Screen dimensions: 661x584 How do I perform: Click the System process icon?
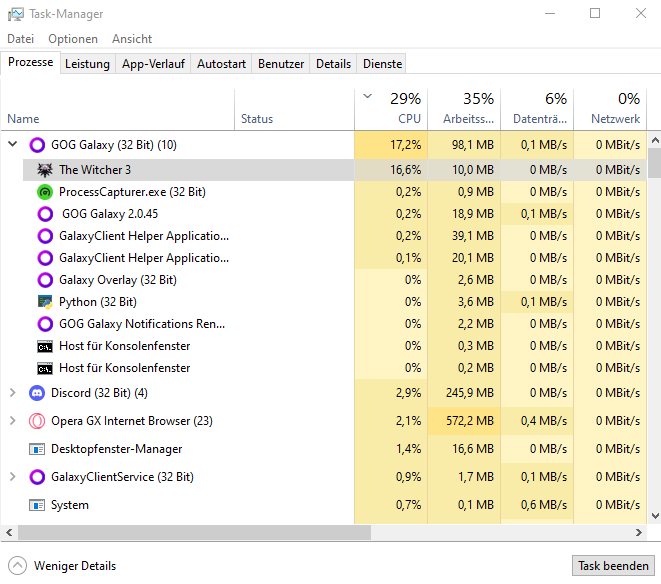37,505
